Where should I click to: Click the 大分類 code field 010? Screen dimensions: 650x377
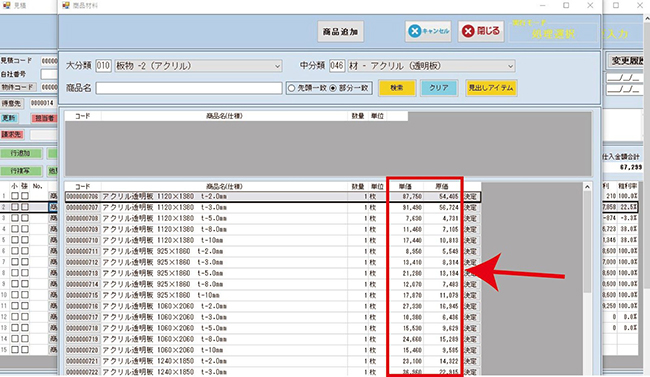click(x=103, y=66)
